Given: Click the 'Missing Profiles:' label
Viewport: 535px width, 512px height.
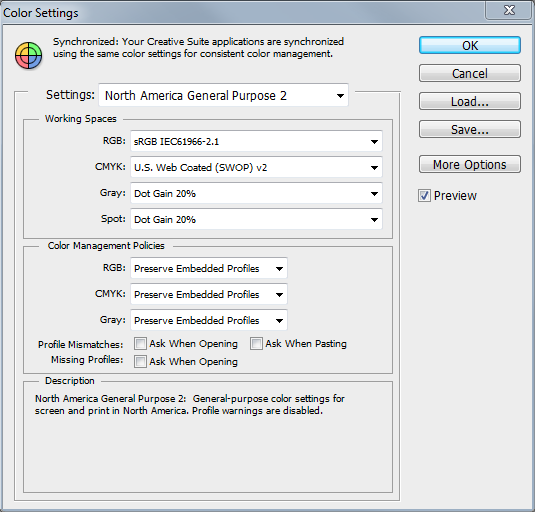Looking at the screenshot, I should coord(87,360).
